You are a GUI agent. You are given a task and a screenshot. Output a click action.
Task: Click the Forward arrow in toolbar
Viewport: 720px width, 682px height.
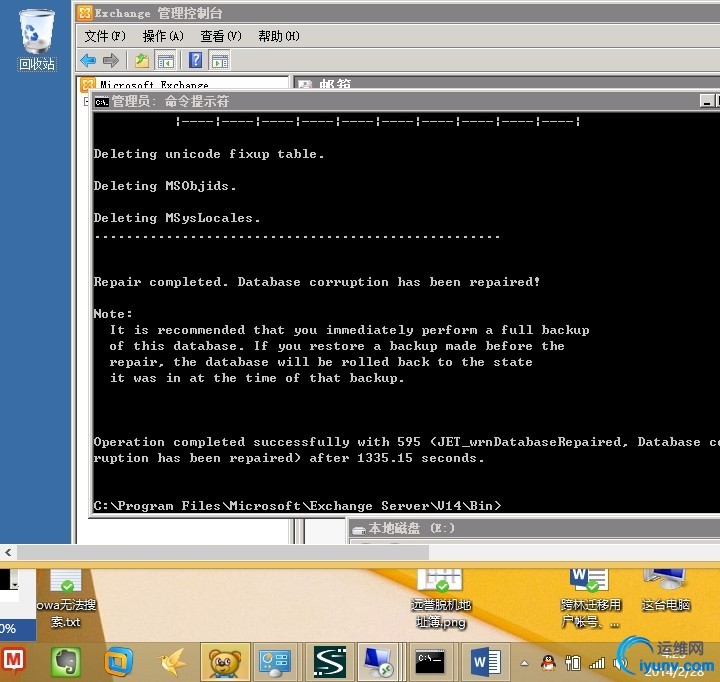coord(111,61)
